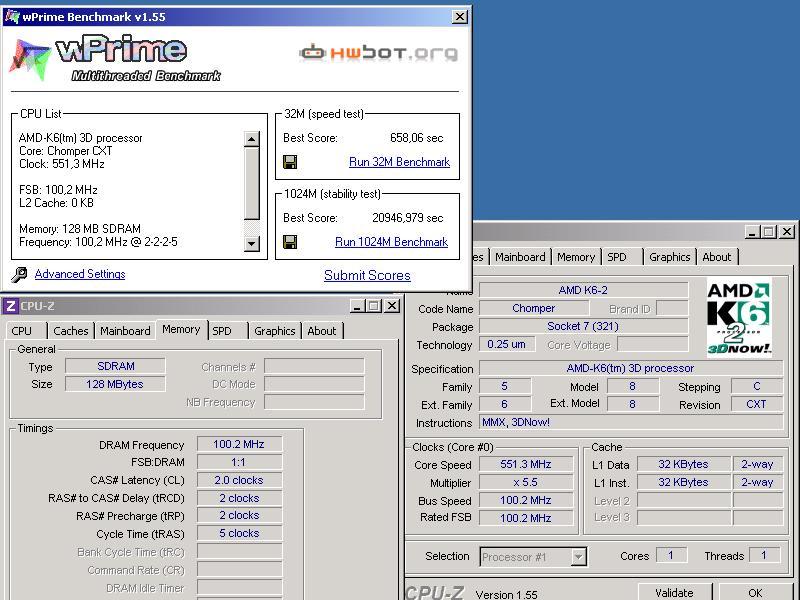Minimize the front CPU-Z Memory window
Image resolution: width=800 pixels, height=600 pixels.
click(x=357, y=306)
